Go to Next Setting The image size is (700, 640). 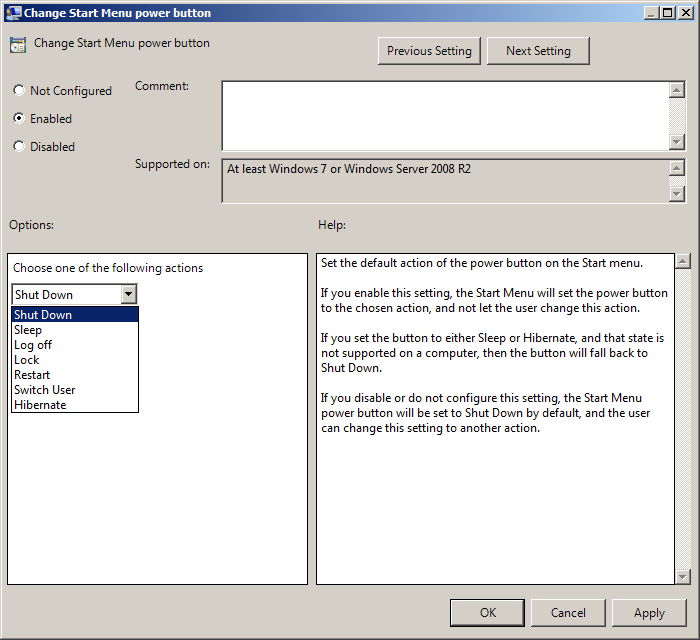click(x=538, y=51)
